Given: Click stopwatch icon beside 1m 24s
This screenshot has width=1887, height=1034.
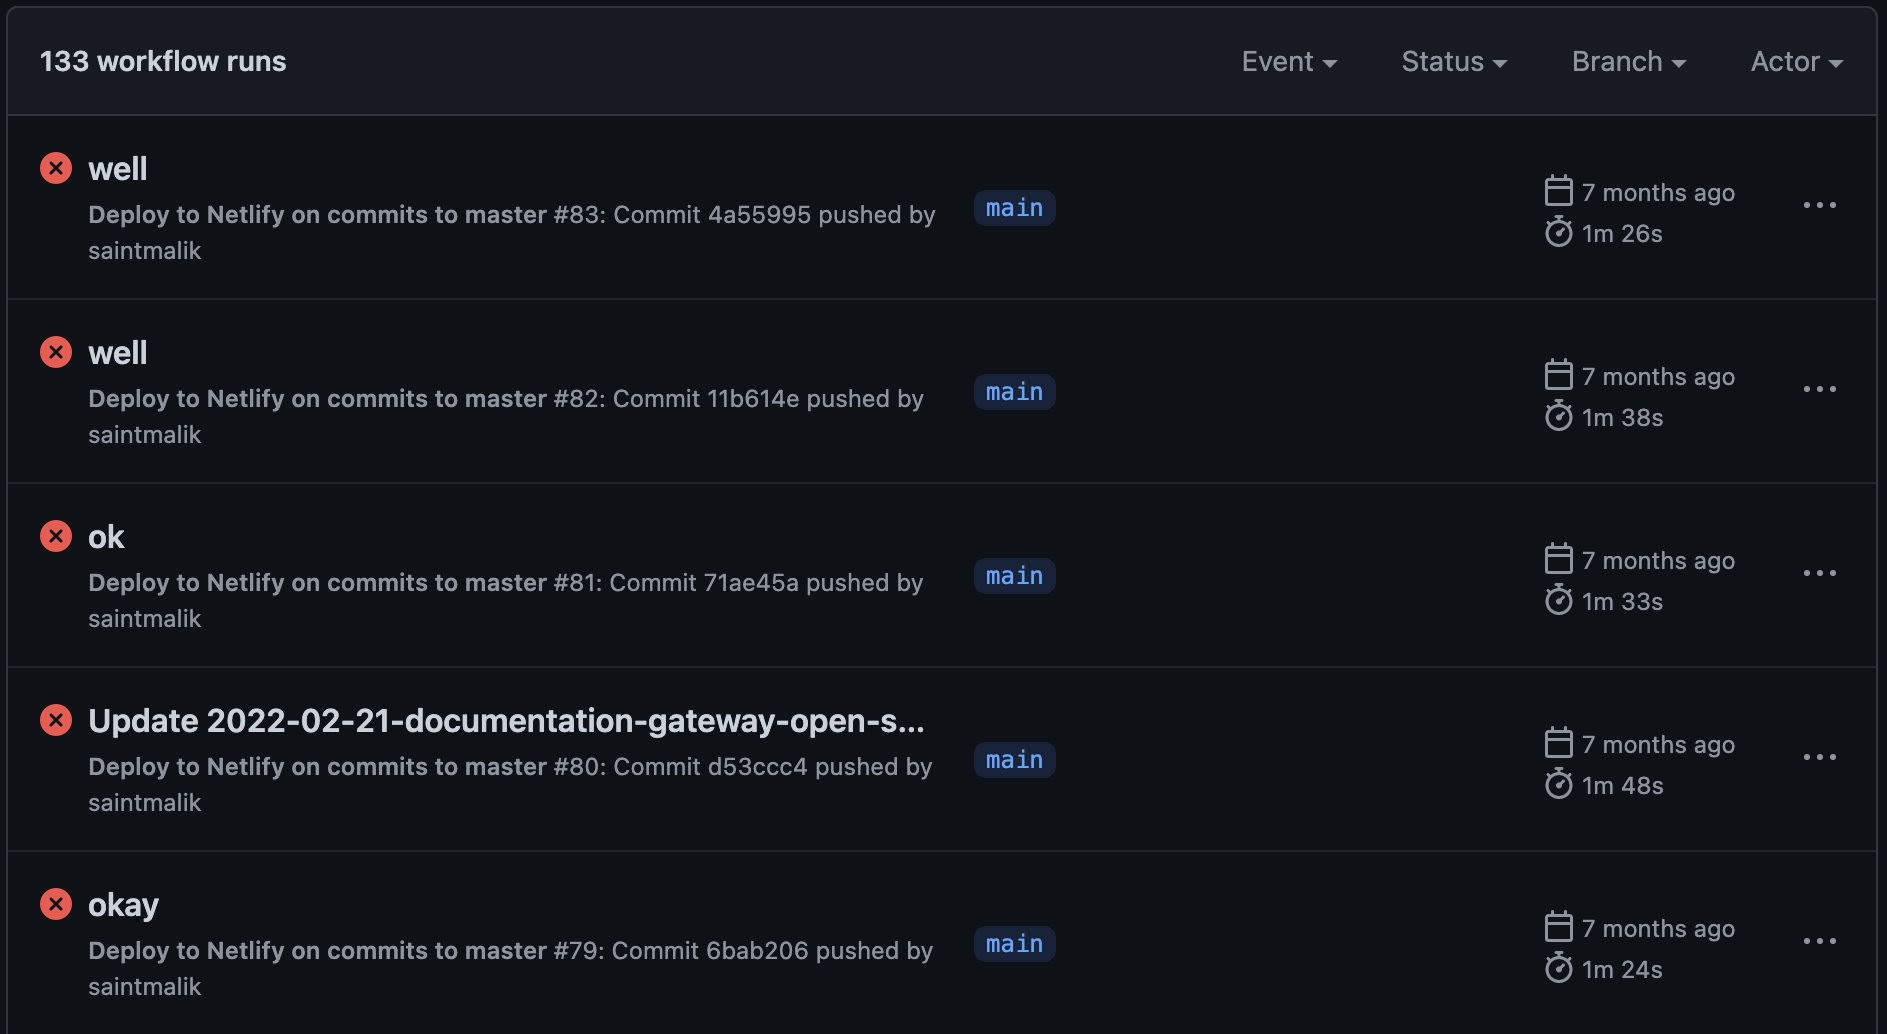Looking at the screenshot, I should click(1559, 968).
